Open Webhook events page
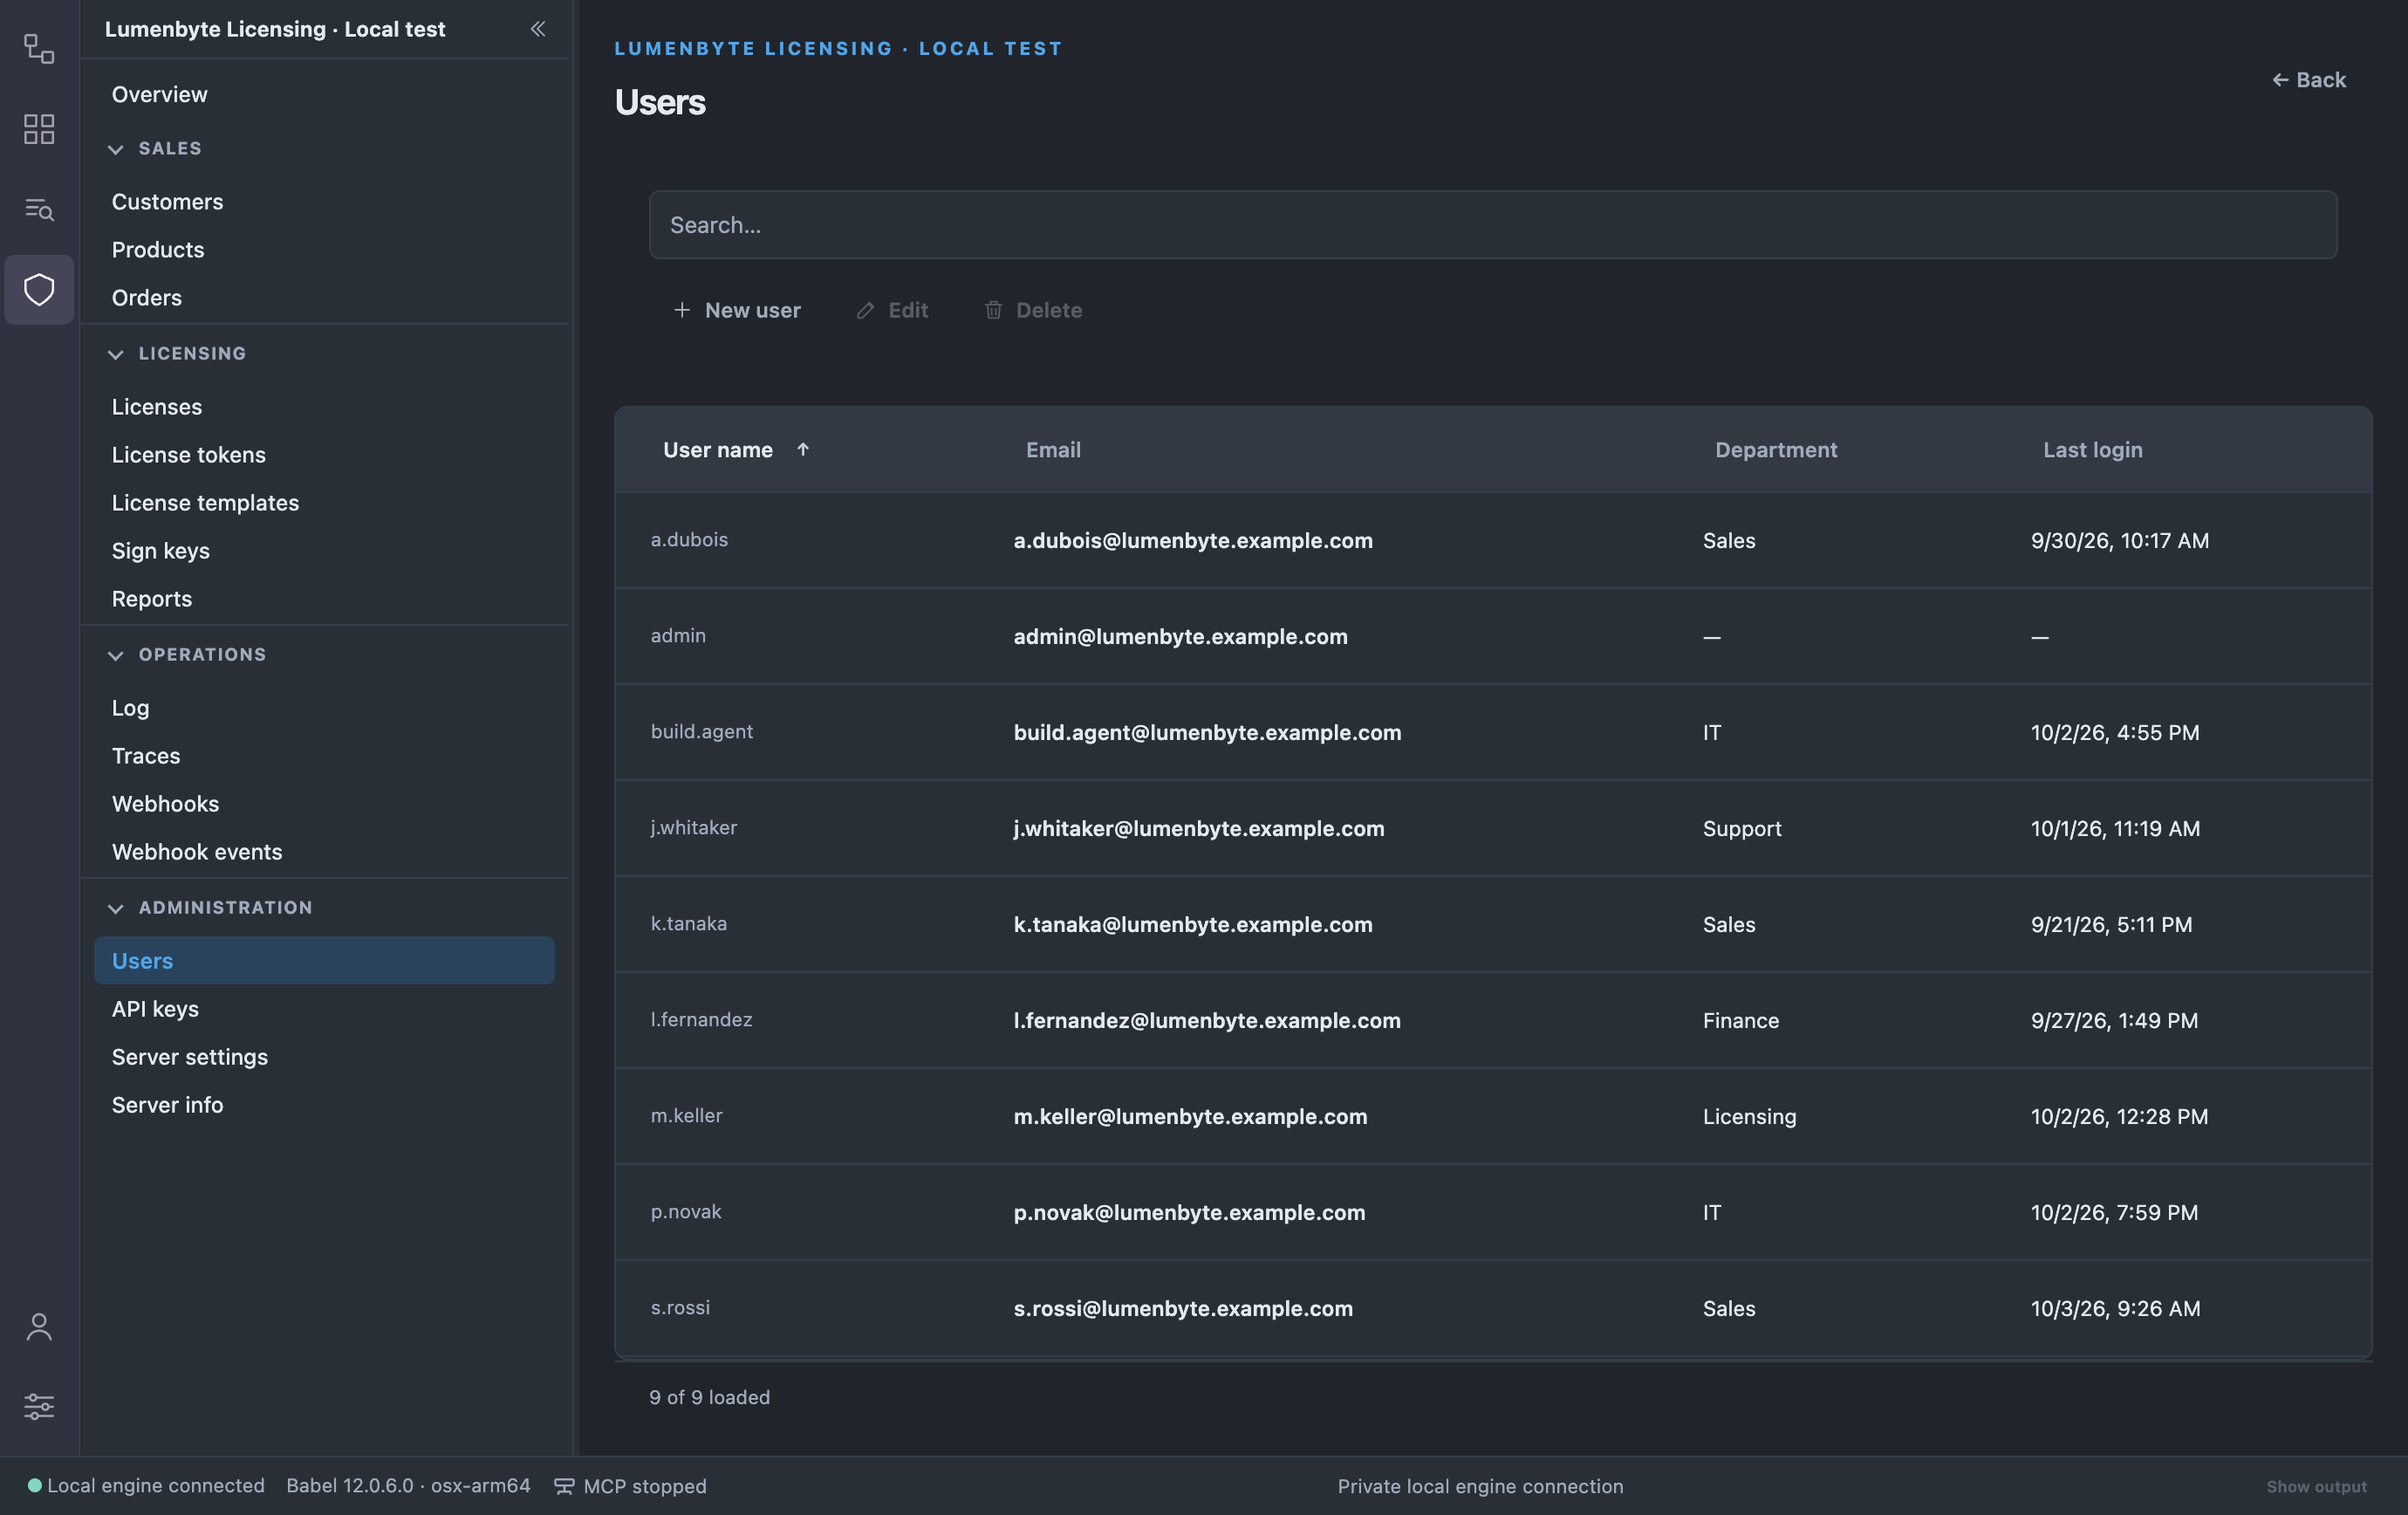This screenshot has height=1515, width=2408. pyautogui.click(x=197, y=851)
